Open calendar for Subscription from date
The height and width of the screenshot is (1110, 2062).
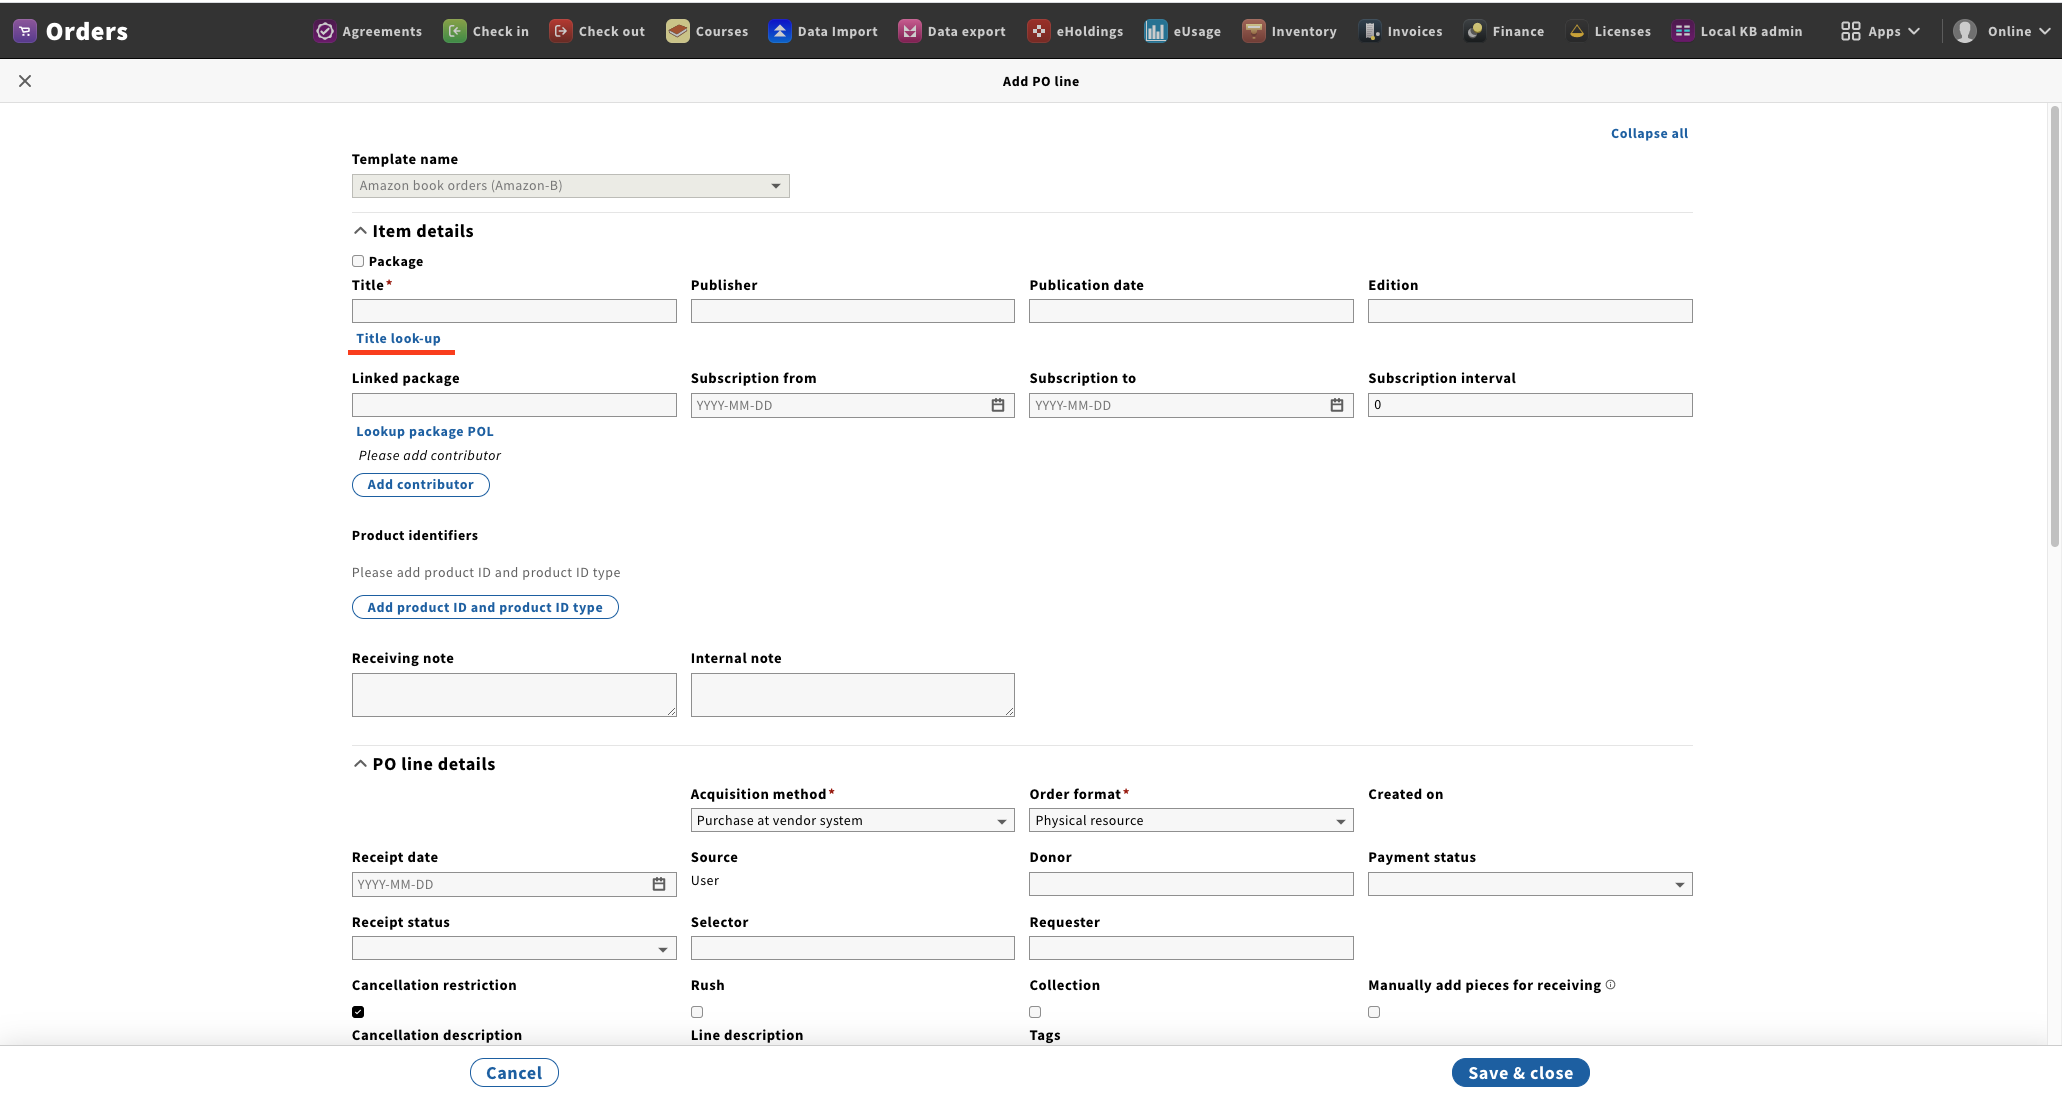(x=998, y=405)
